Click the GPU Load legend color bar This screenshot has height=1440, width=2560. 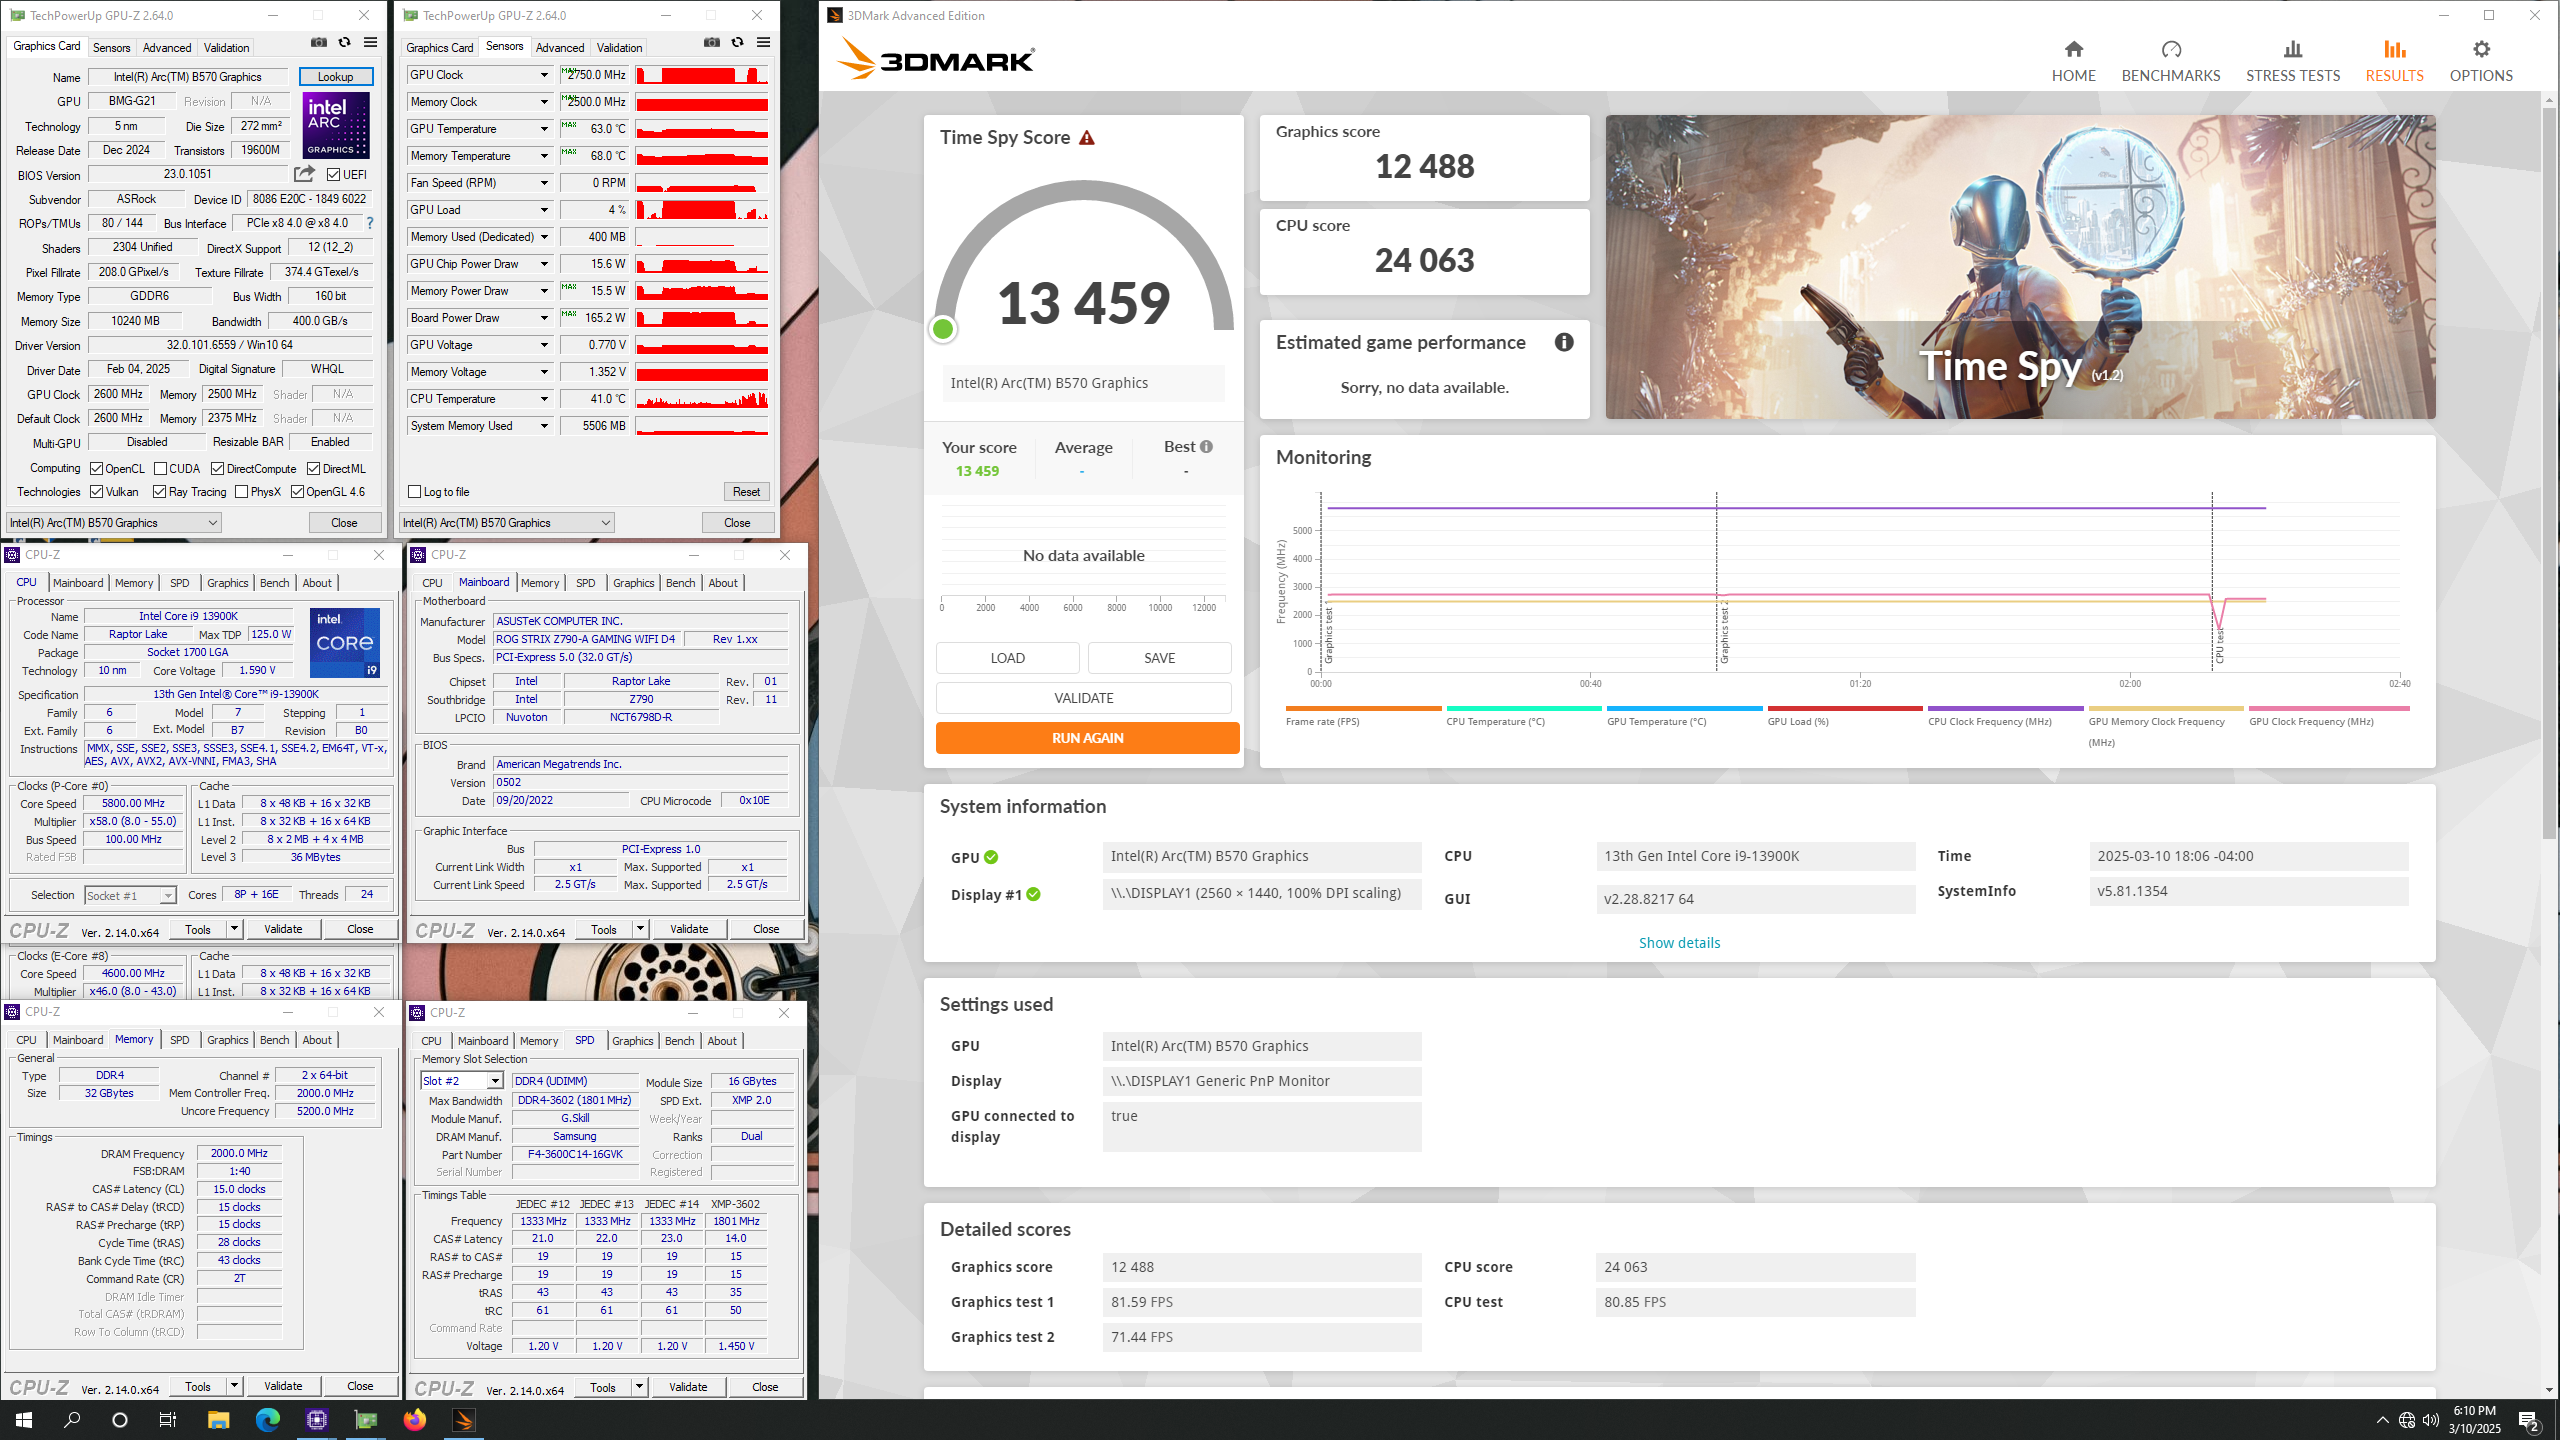(1844, 708)
